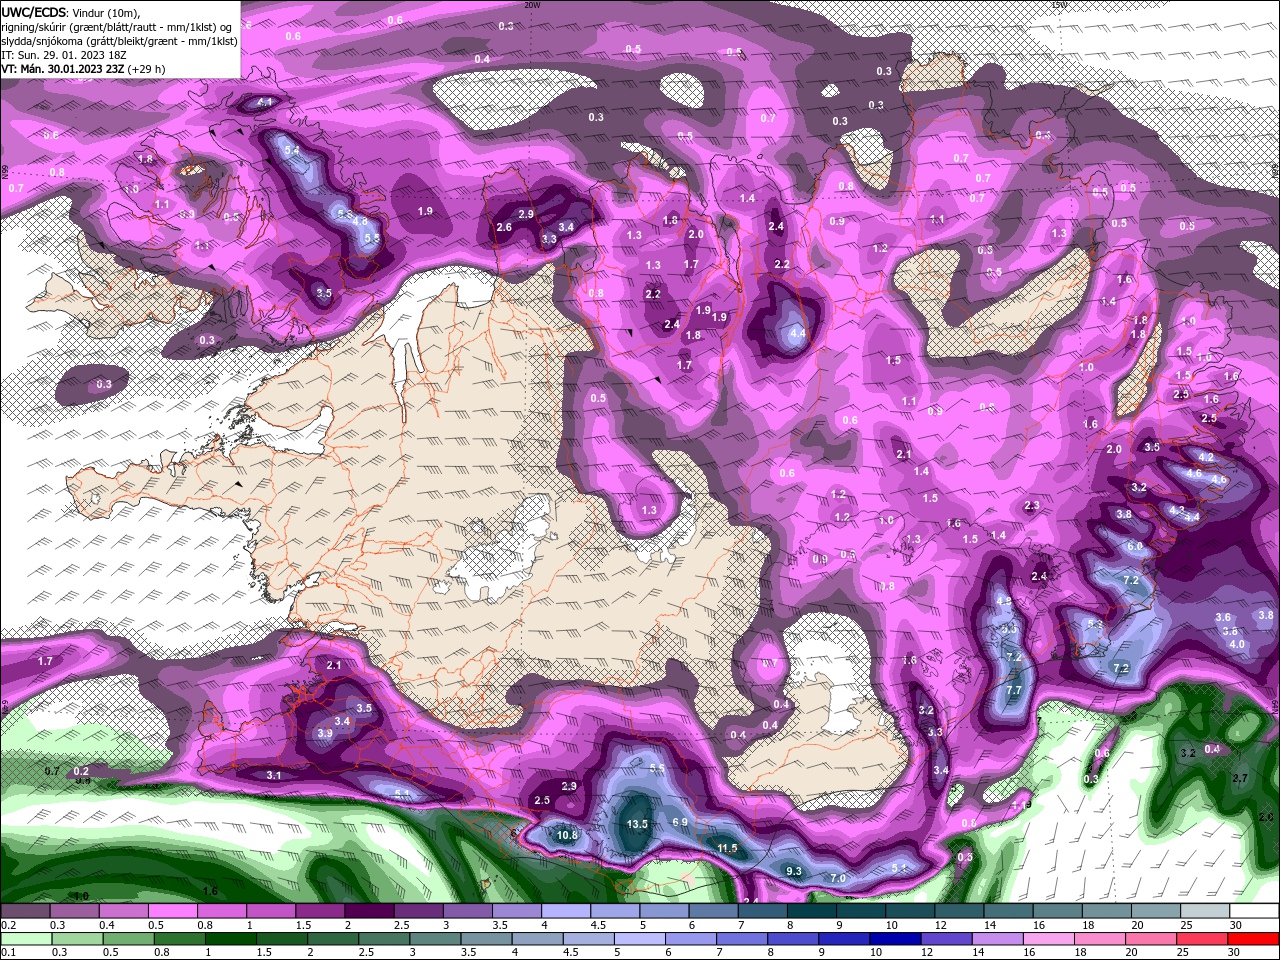Screen dimensions: 1280x960
Task: Click the 4.1 value on the map
Action: (265, 102)
